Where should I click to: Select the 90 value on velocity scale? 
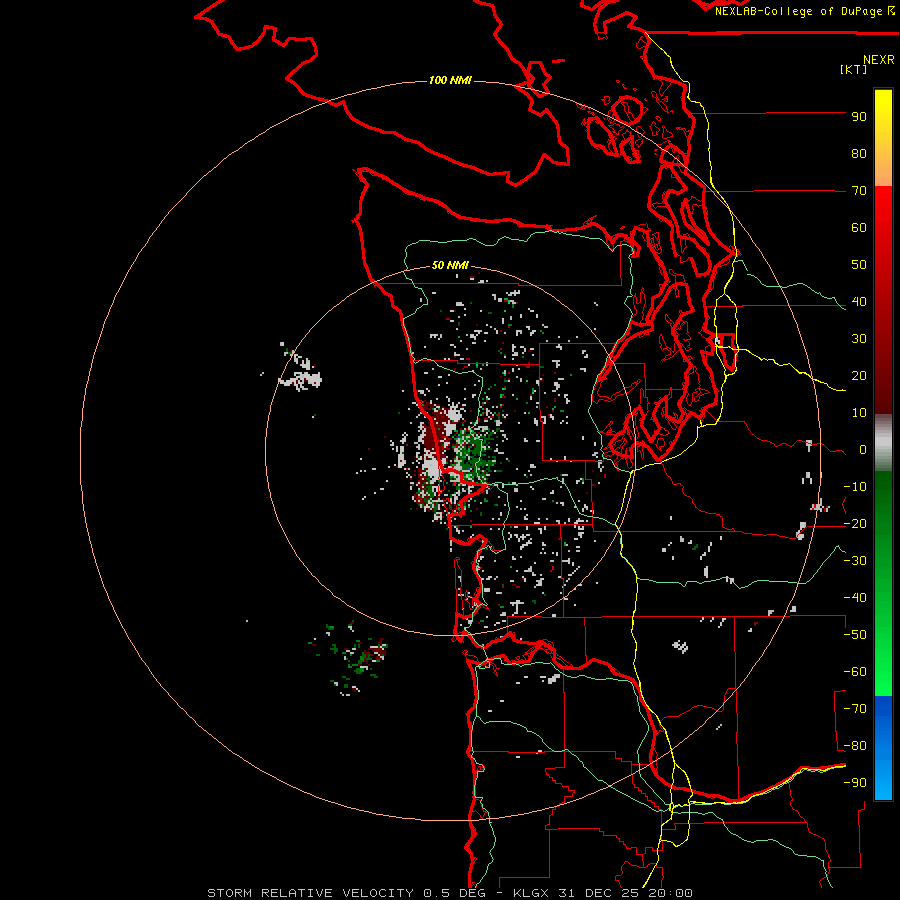pos(859,117)
